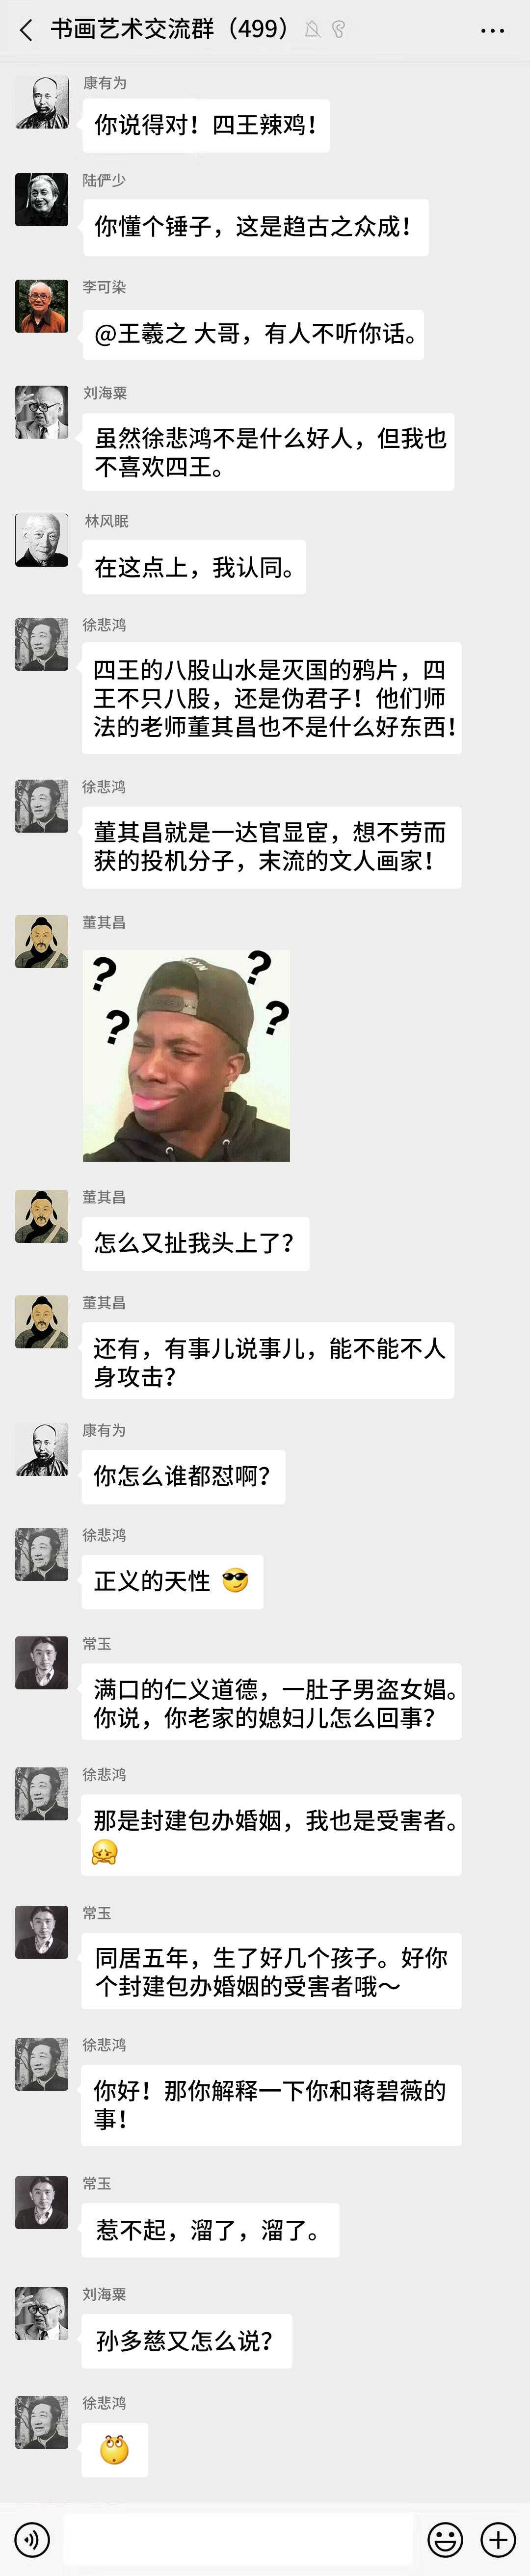Open the three-dot group options menu
Image resolution: width=530 pixels, height=2576 pixels.
coord(492,30)
